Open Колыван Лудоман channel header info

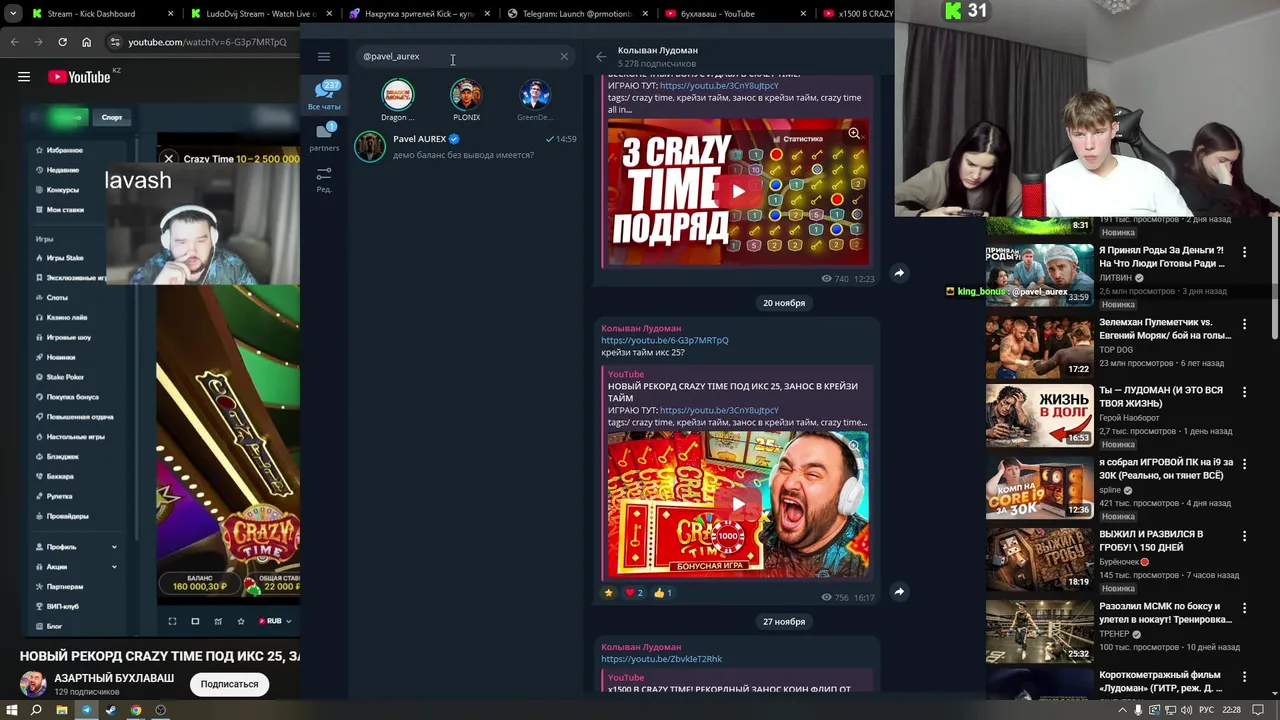[657, 56]
